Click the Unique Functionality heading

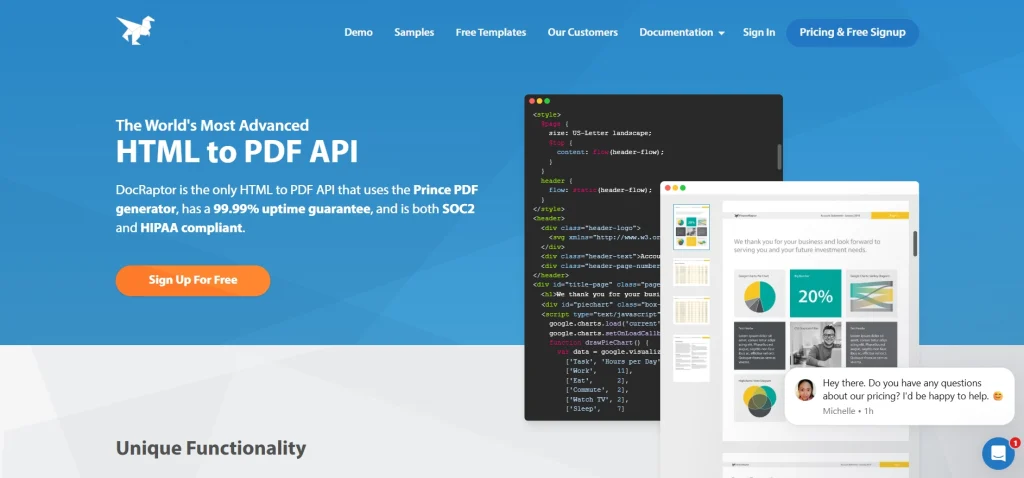211,448
